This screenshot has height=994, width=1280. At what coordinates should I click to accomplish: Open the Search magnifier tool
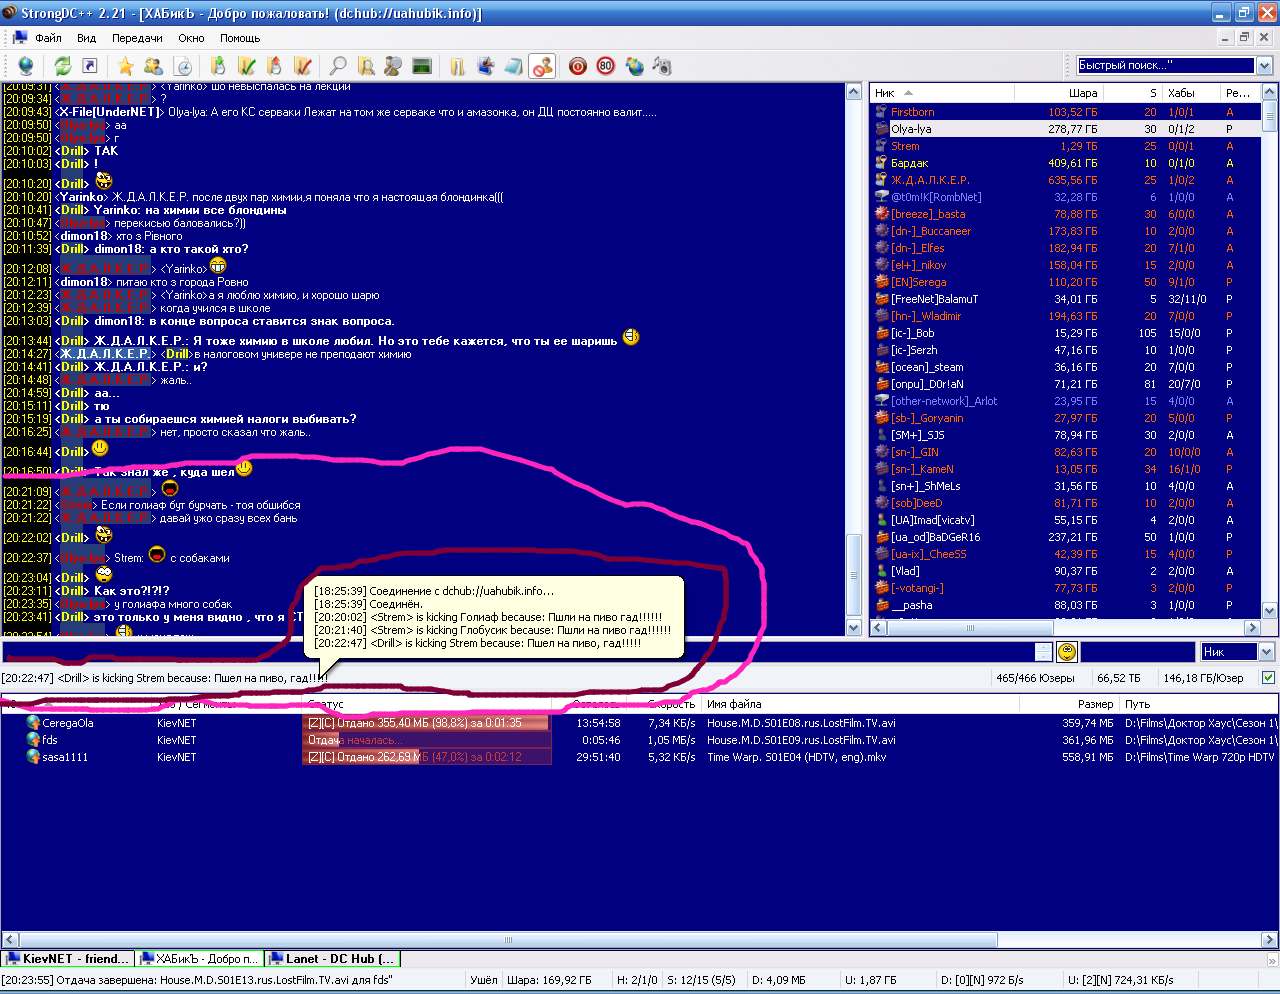pos(338,66)
